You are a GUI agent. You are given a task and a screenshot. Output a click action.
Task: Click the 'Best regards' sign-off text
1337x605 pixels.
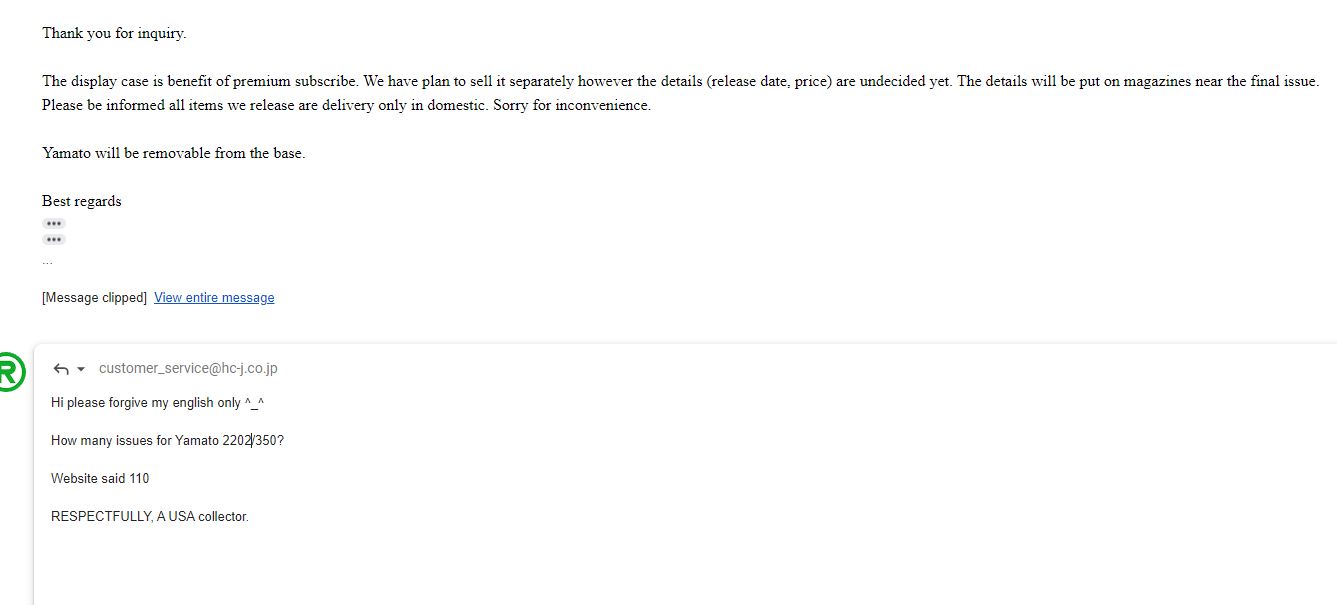coord(81,201)
